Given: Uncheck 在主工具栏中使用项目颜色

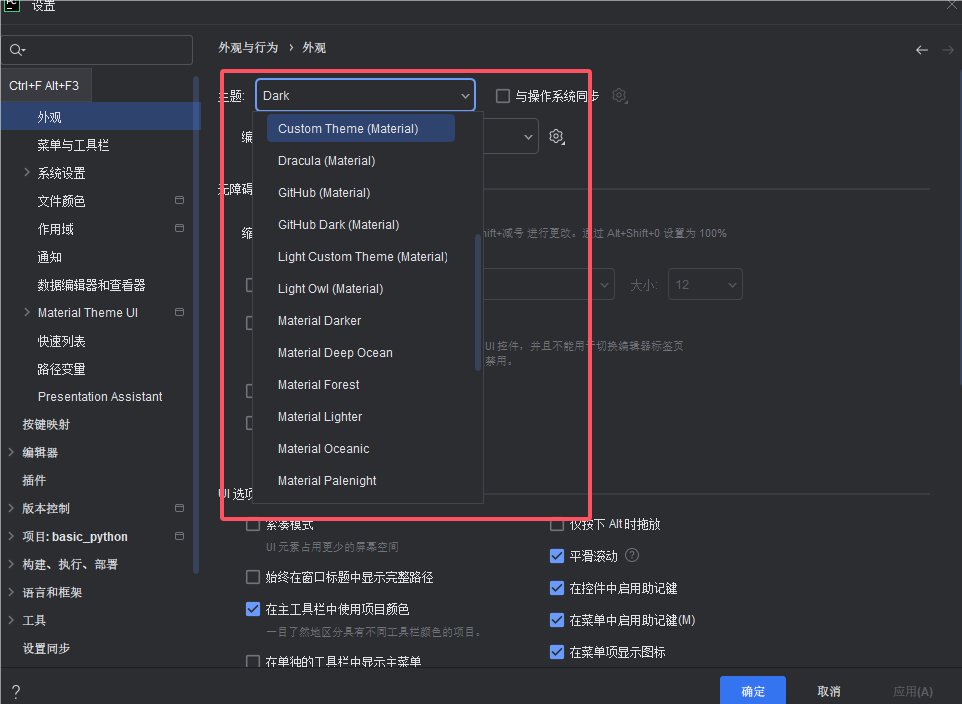Looking at the screenshot, I should [x=253, y=609].
